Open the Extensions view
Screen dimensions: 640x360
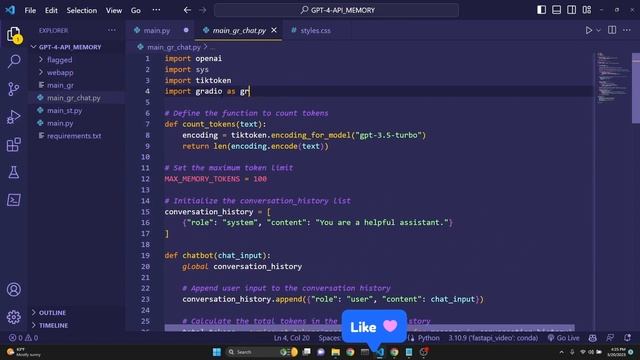point(14,144)
